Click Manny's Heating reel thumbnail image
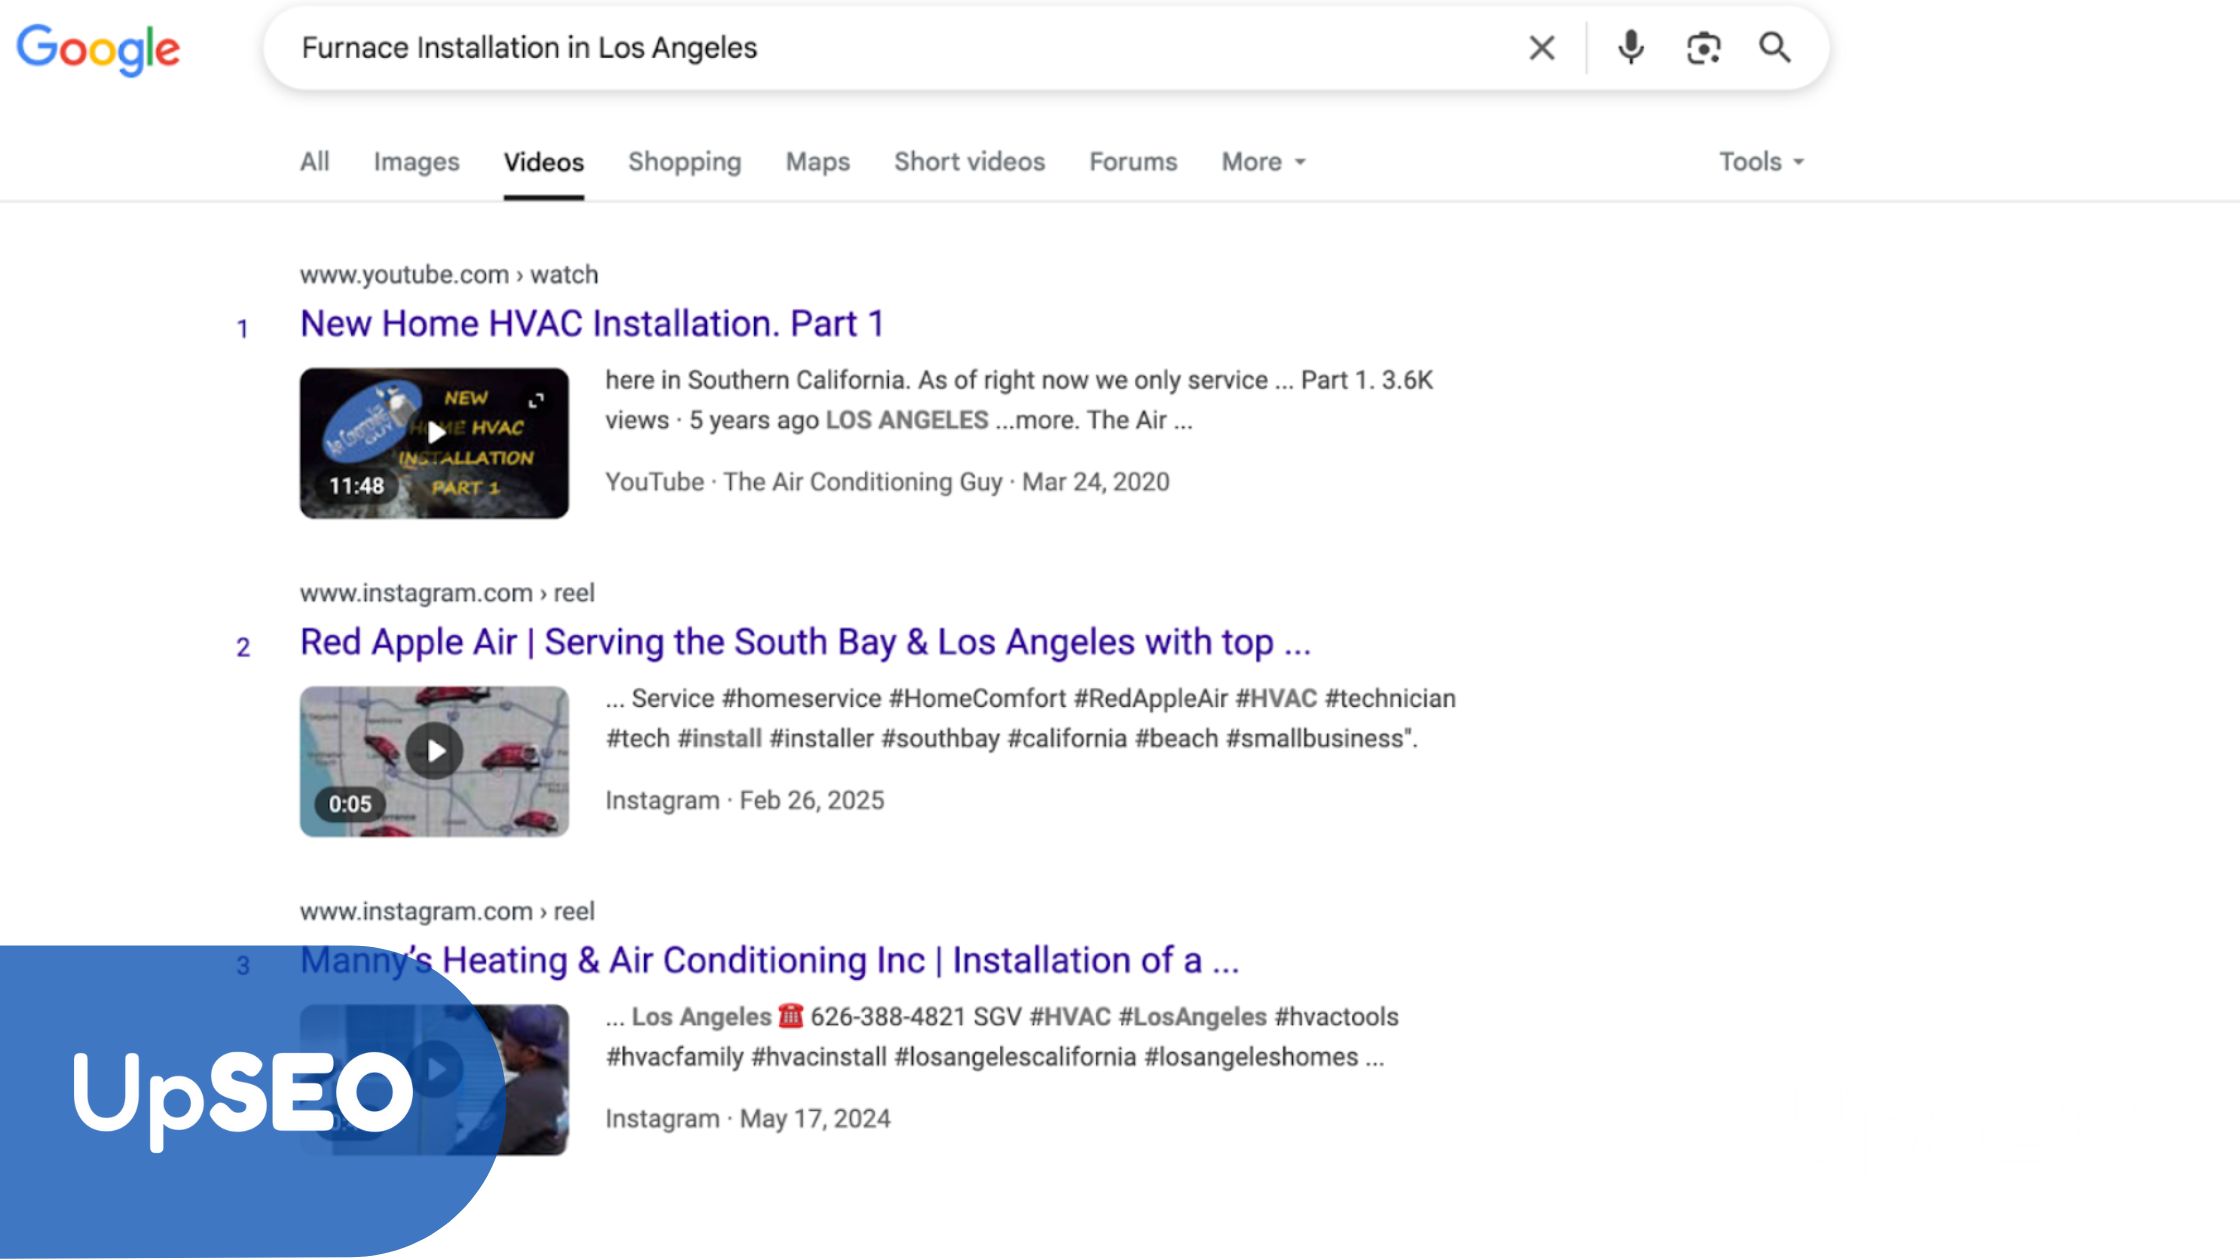 [434, 1080]
